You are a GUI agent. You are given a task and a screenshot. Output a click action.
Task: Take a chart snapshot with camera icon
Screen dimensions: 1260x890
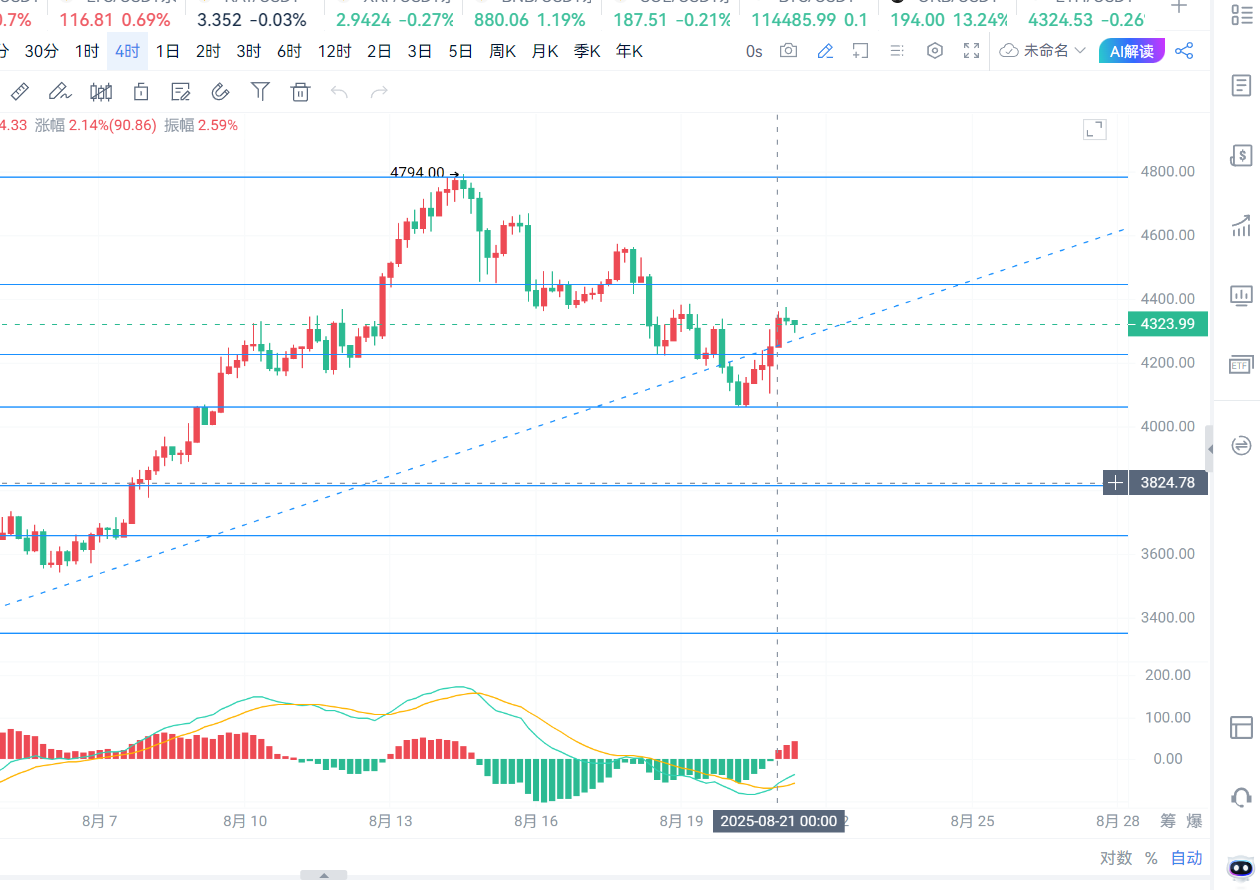pos(789,51)
